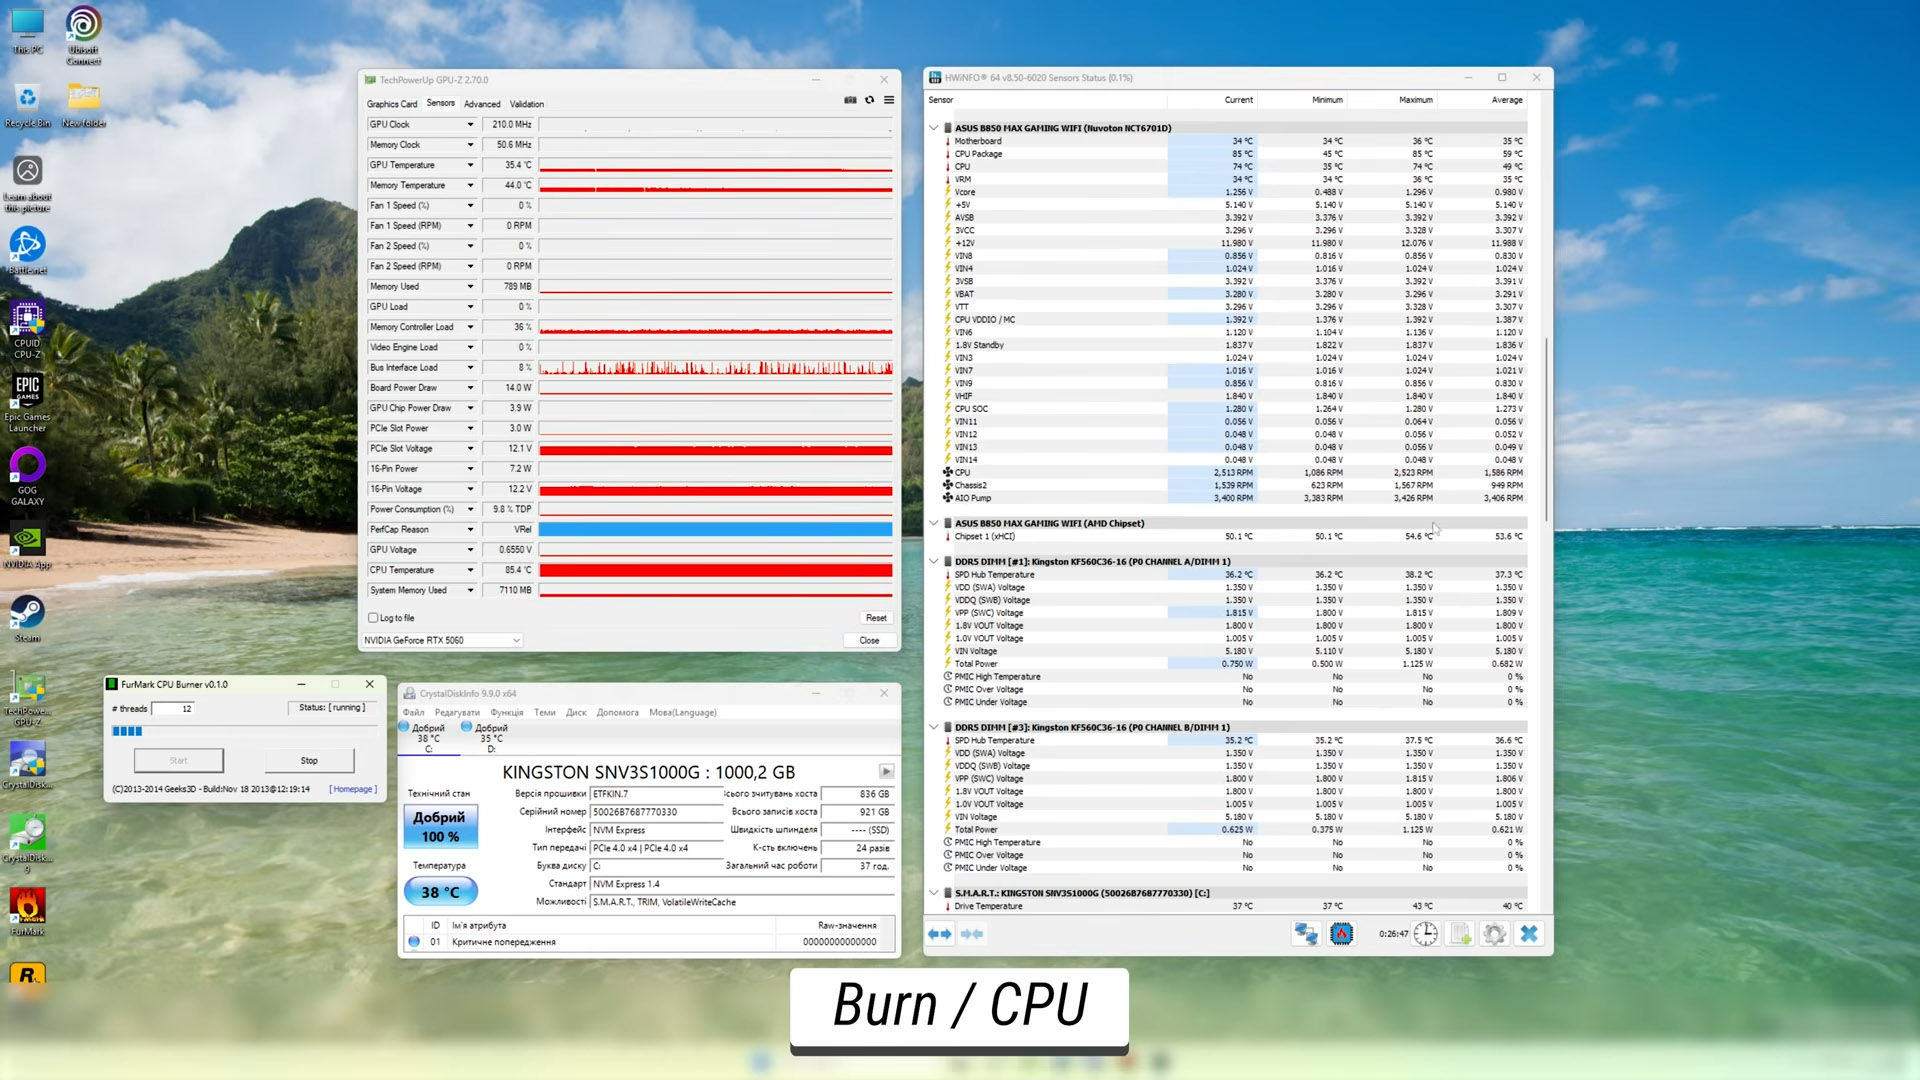Click HWiNFO expand columns arrows icon
The height and width of the screenshot is (1080, 1920).
[x=940, y=934]
